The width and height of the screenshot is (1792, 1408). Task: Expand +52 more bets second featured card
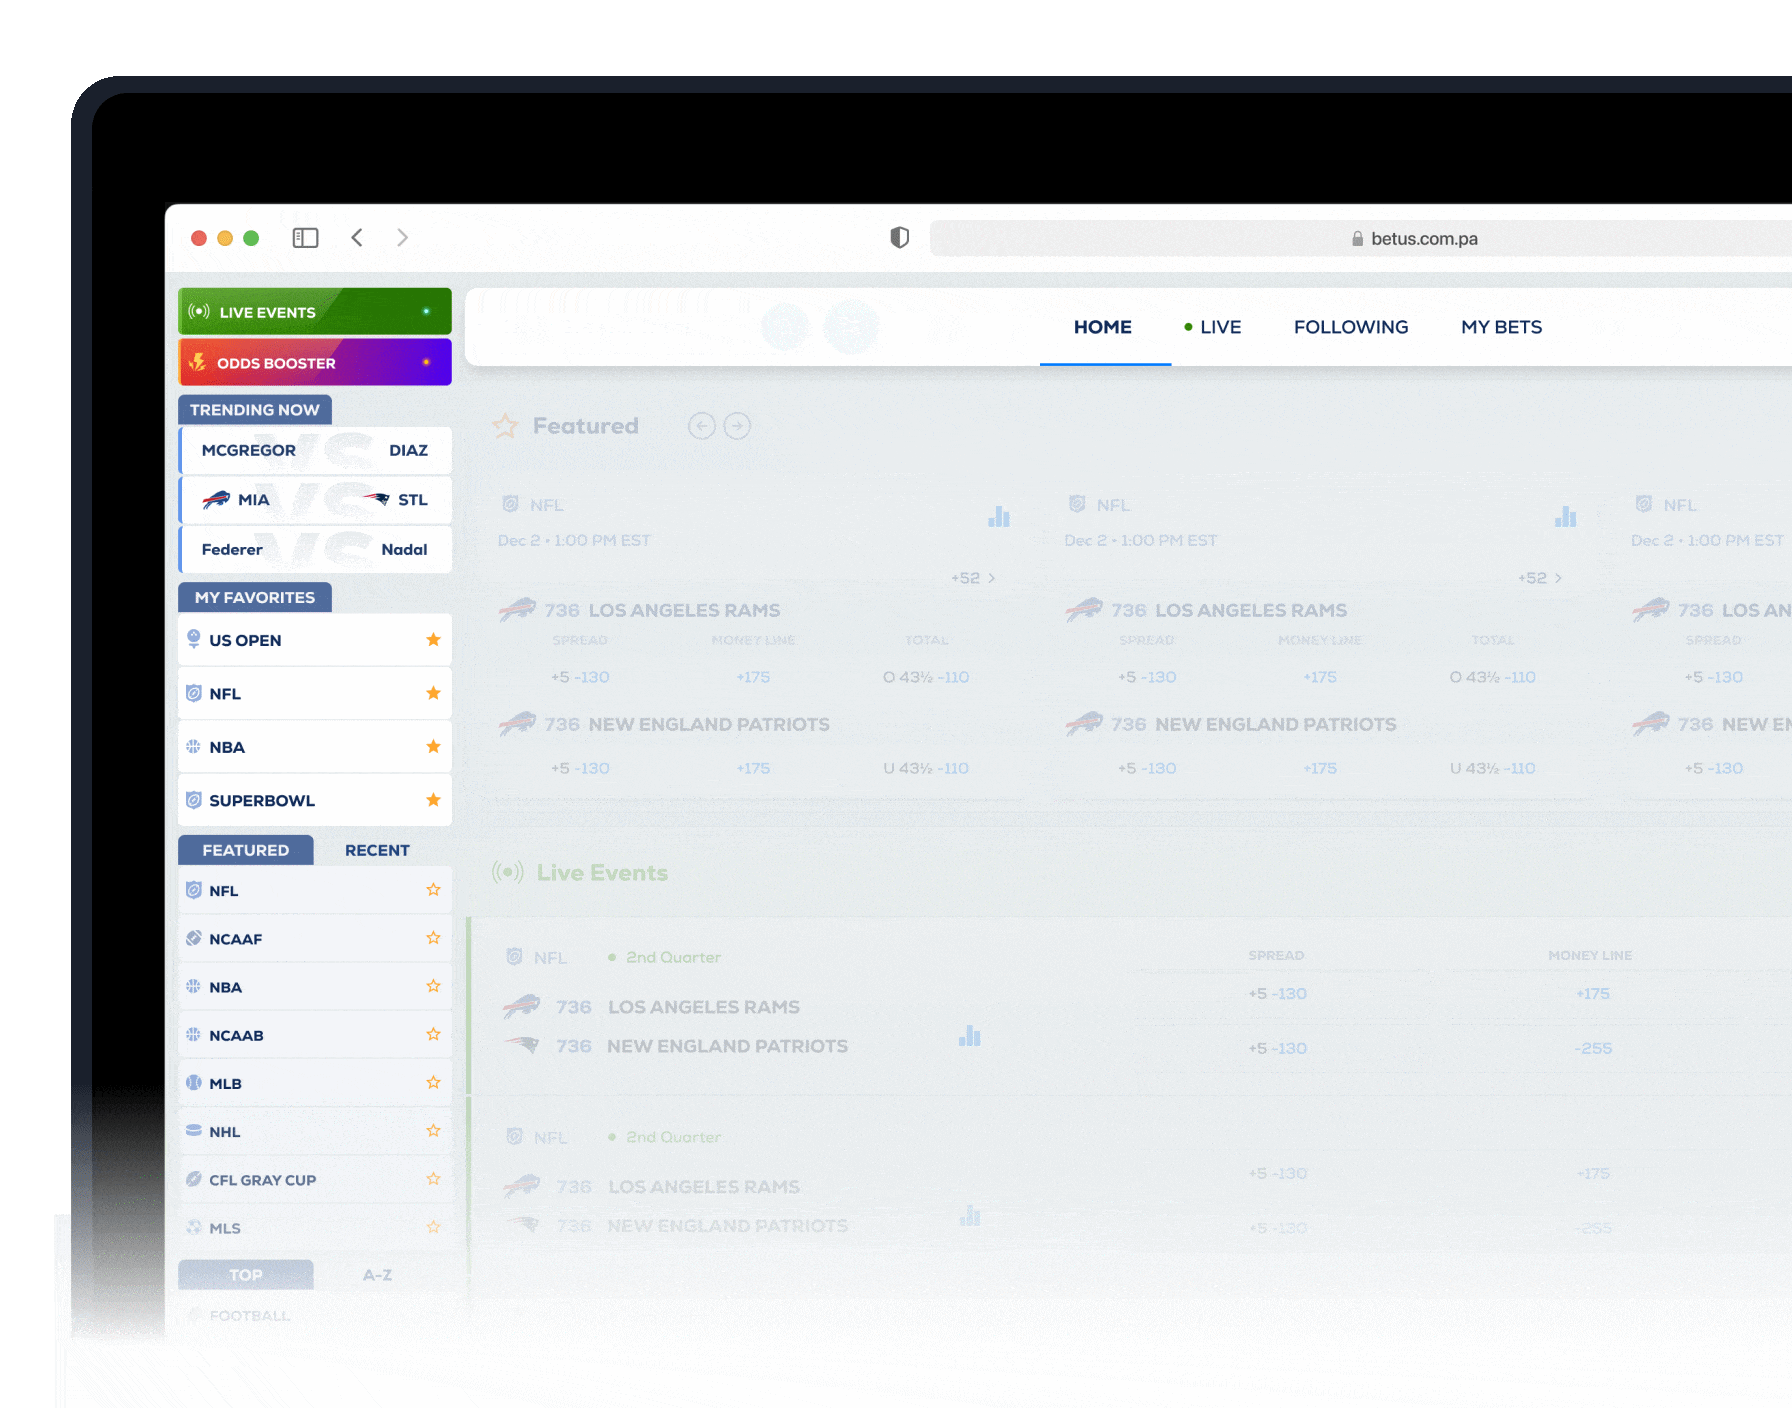pyautogui.click(x=1540, y=578)
